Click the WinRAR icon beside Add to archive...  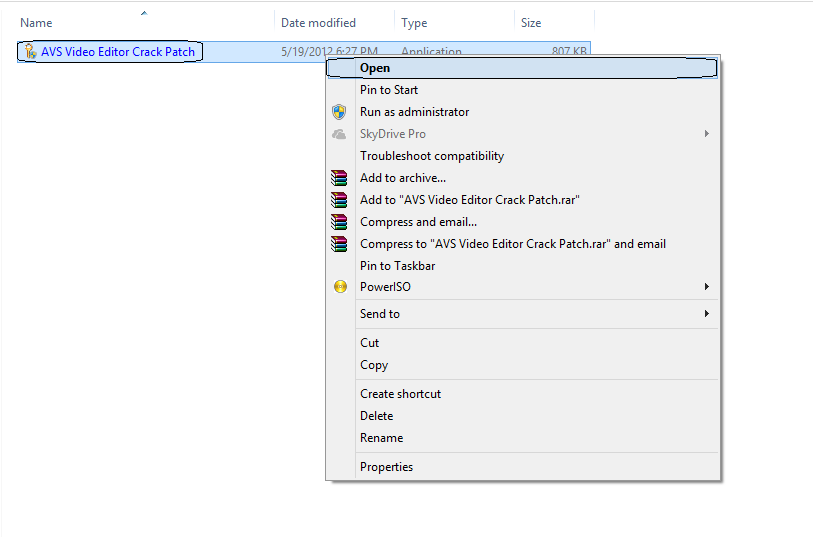(339, 178)
